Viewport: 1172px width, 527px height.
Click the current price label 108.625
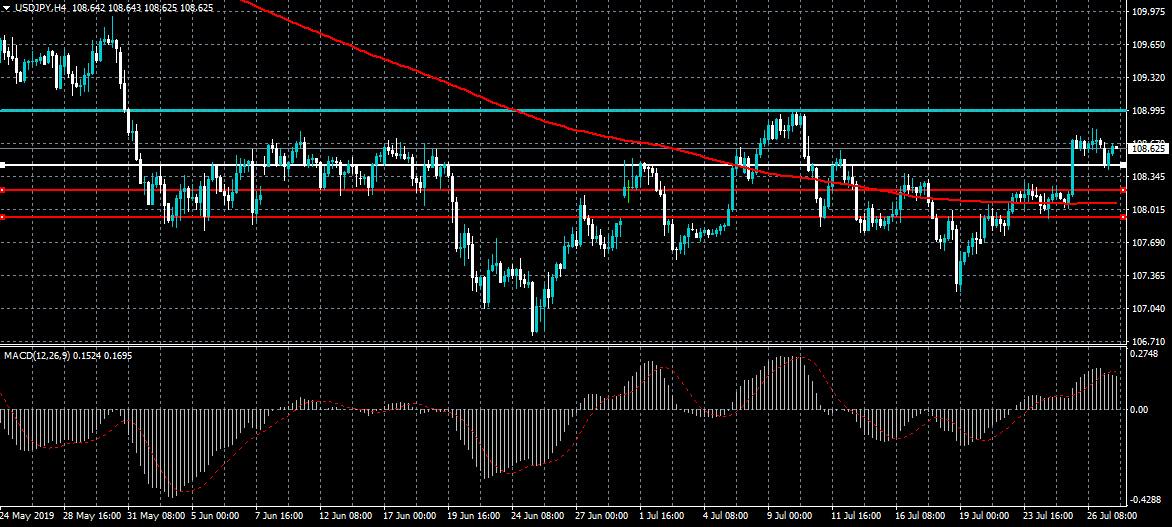pos(1149,149)
